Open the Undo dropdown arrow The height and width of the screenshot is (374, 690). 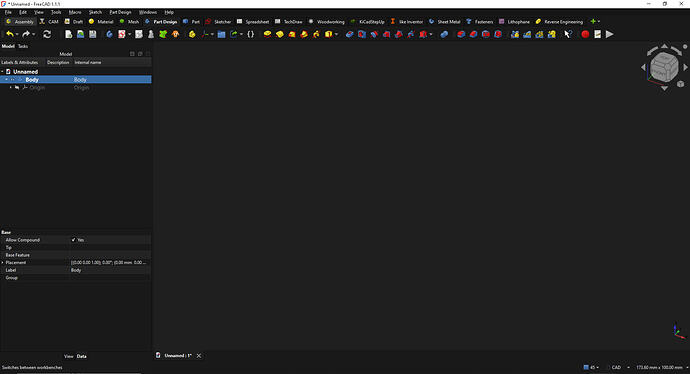click(17, 34)
